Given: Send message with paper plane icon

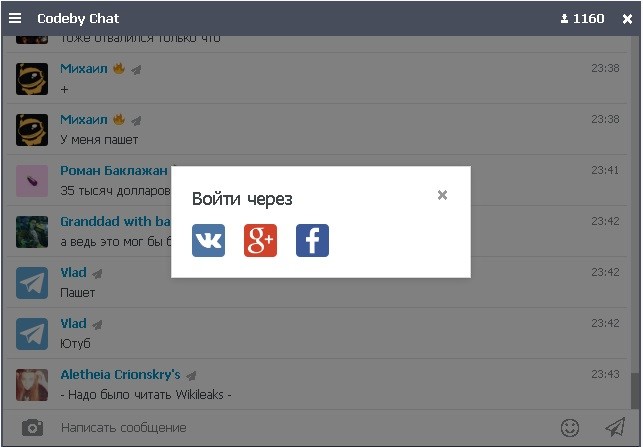Looking at the screenshot, I should 615,427.
